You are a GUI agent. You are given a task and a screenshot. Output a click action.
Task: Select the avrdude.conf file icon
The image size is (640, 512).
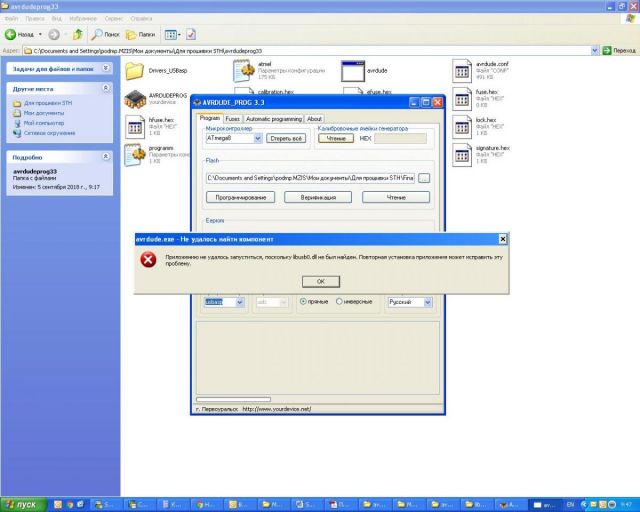click(x=461, y=70)
